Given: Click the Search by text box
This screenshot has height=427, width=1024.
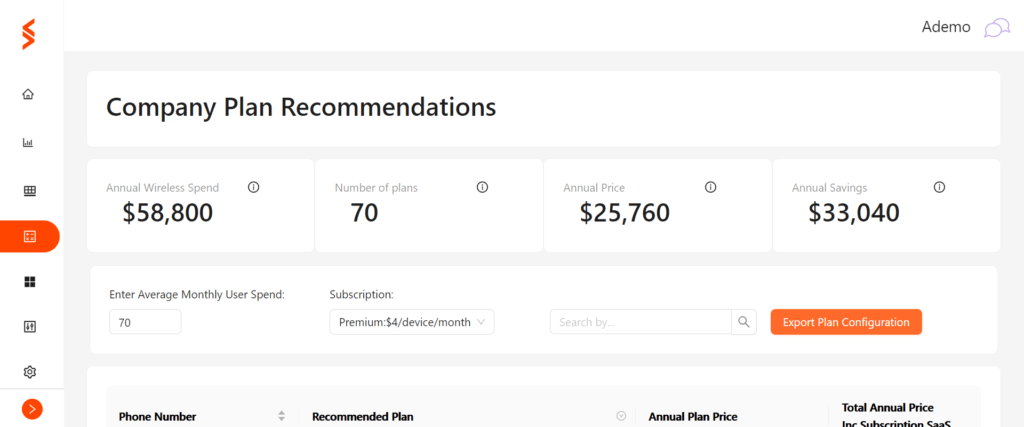Looking at the screenshot, I should [x=640, y=322].
